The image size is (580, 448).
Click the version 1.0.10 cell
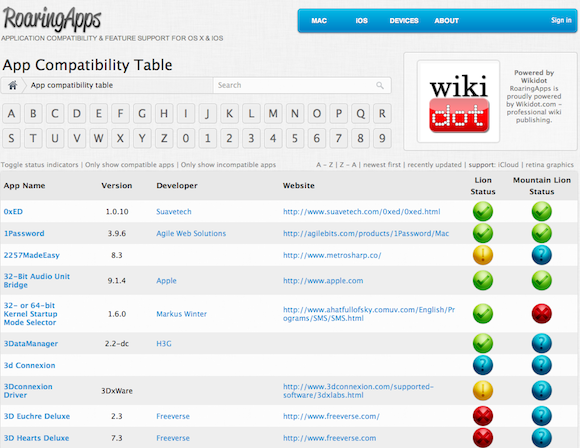coord(117,212)
